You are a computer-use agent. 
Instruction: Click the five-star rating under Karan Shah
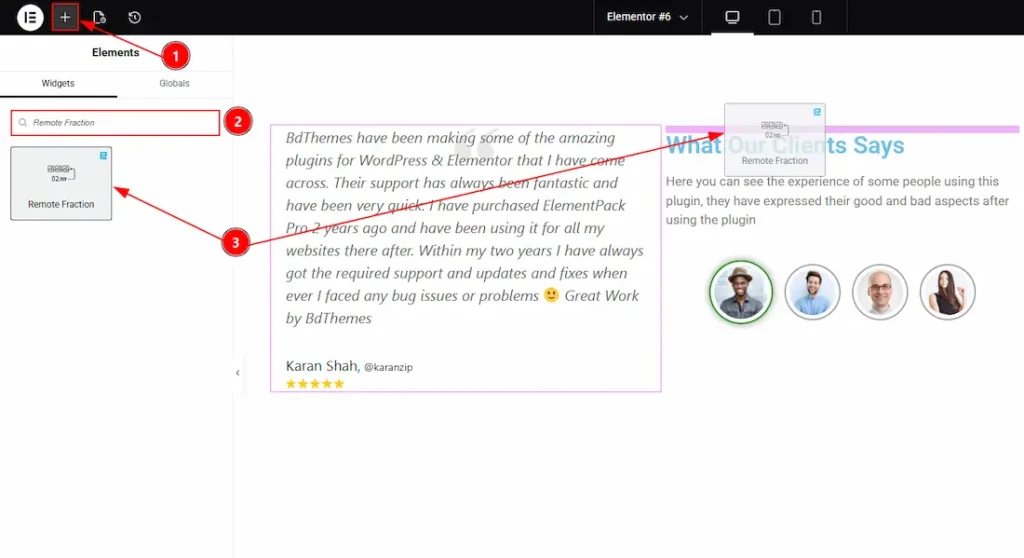[315, 384]
